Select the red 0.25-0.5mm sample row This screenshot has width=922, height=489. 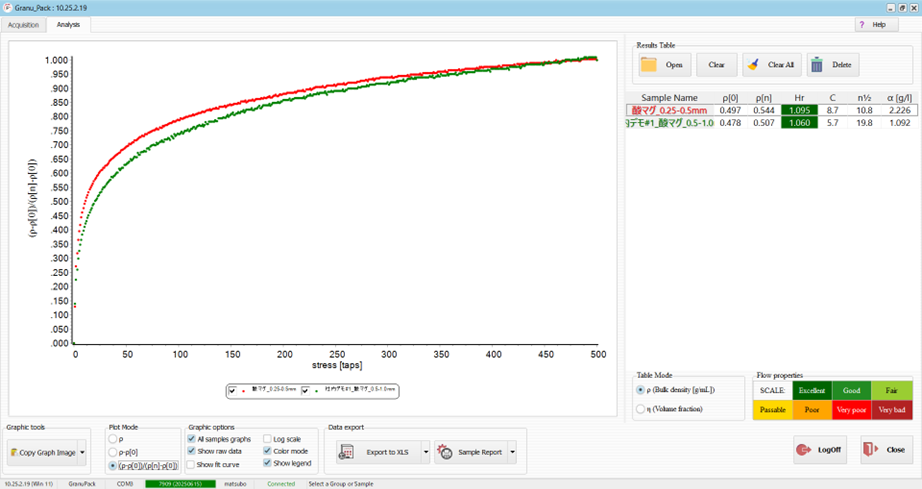pos(670,110)
